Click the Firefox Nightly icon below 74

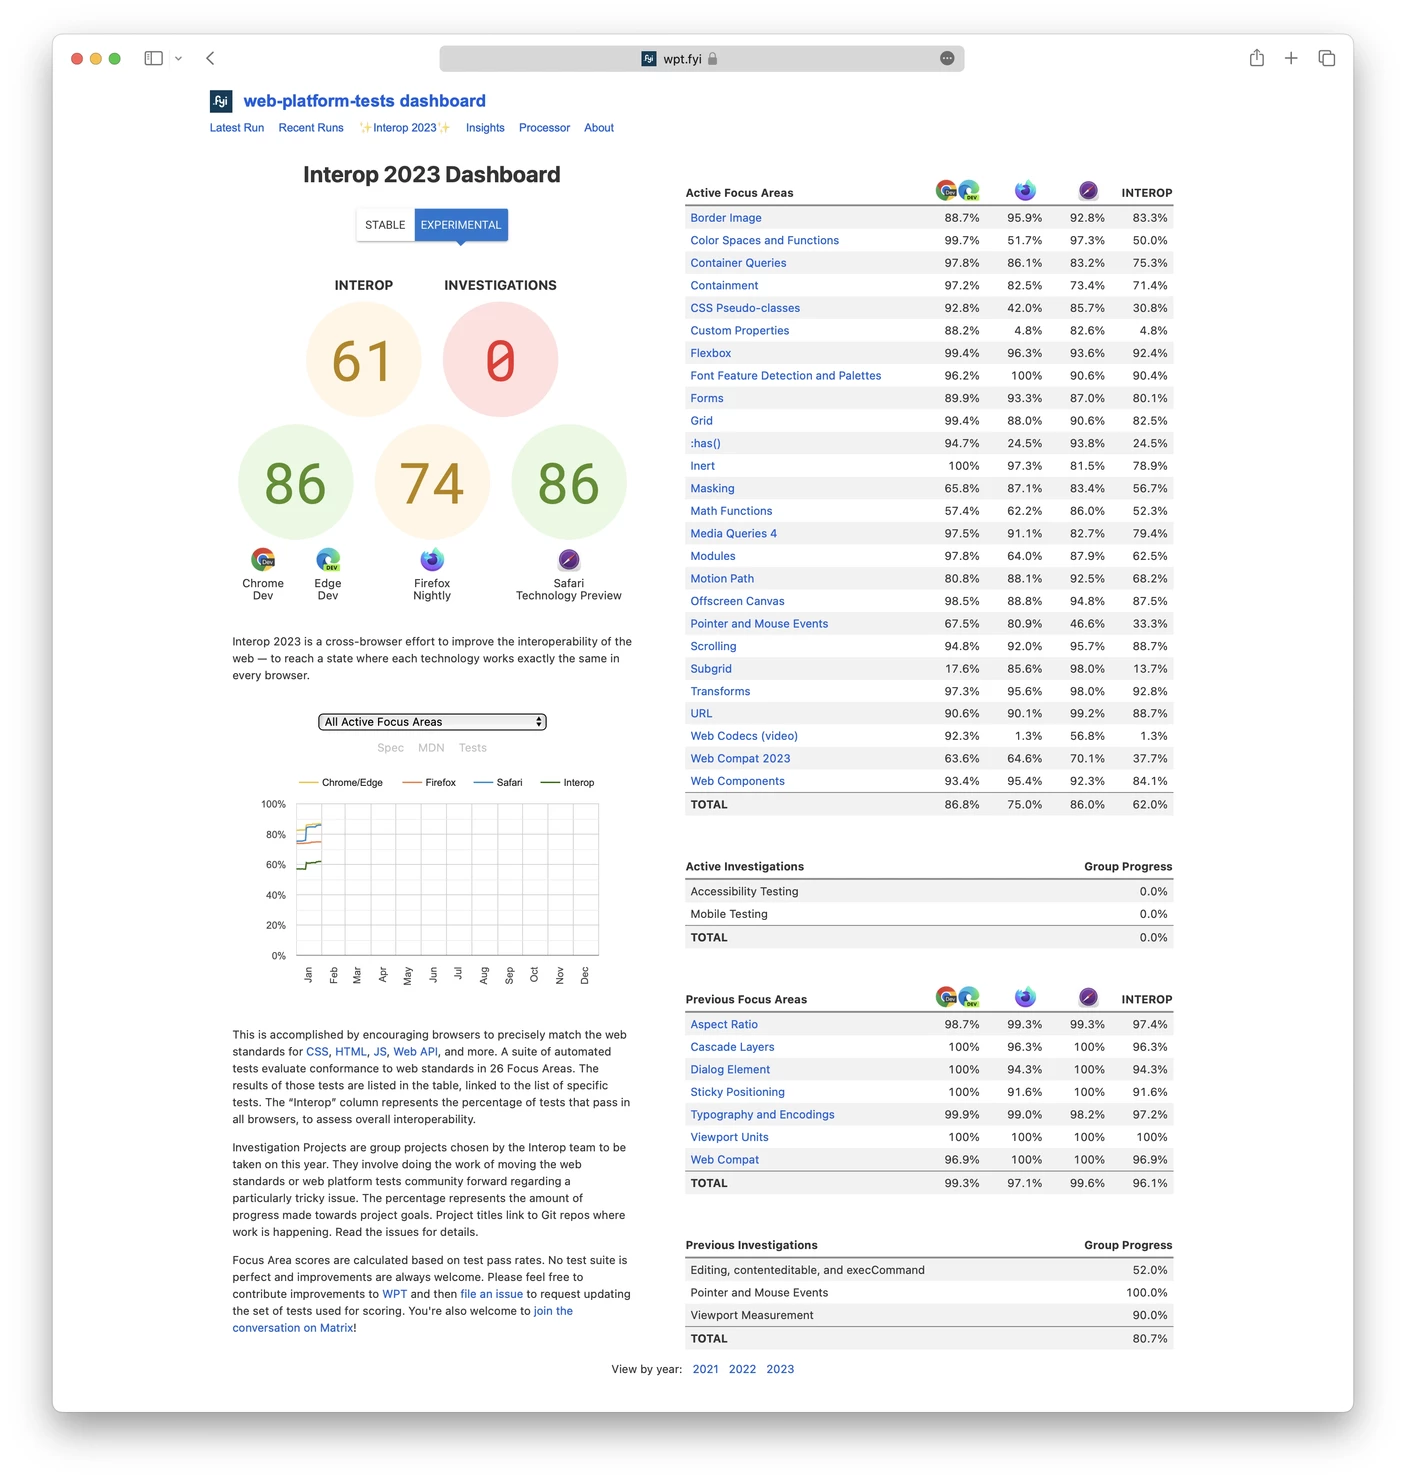point(432,559)
